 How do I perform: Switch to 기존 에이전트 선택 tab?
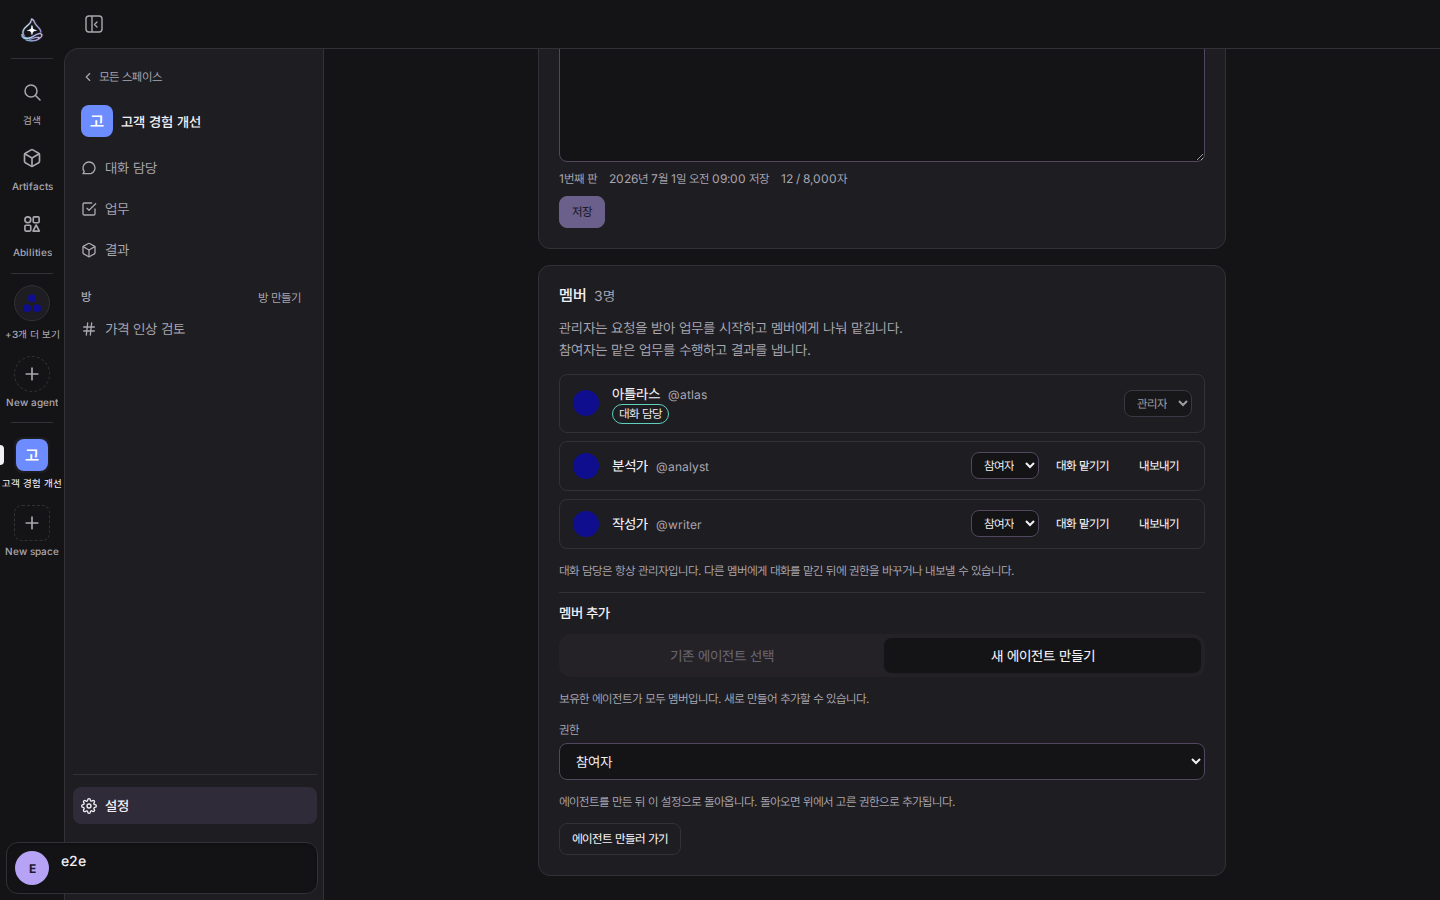[x=722, y=656]
